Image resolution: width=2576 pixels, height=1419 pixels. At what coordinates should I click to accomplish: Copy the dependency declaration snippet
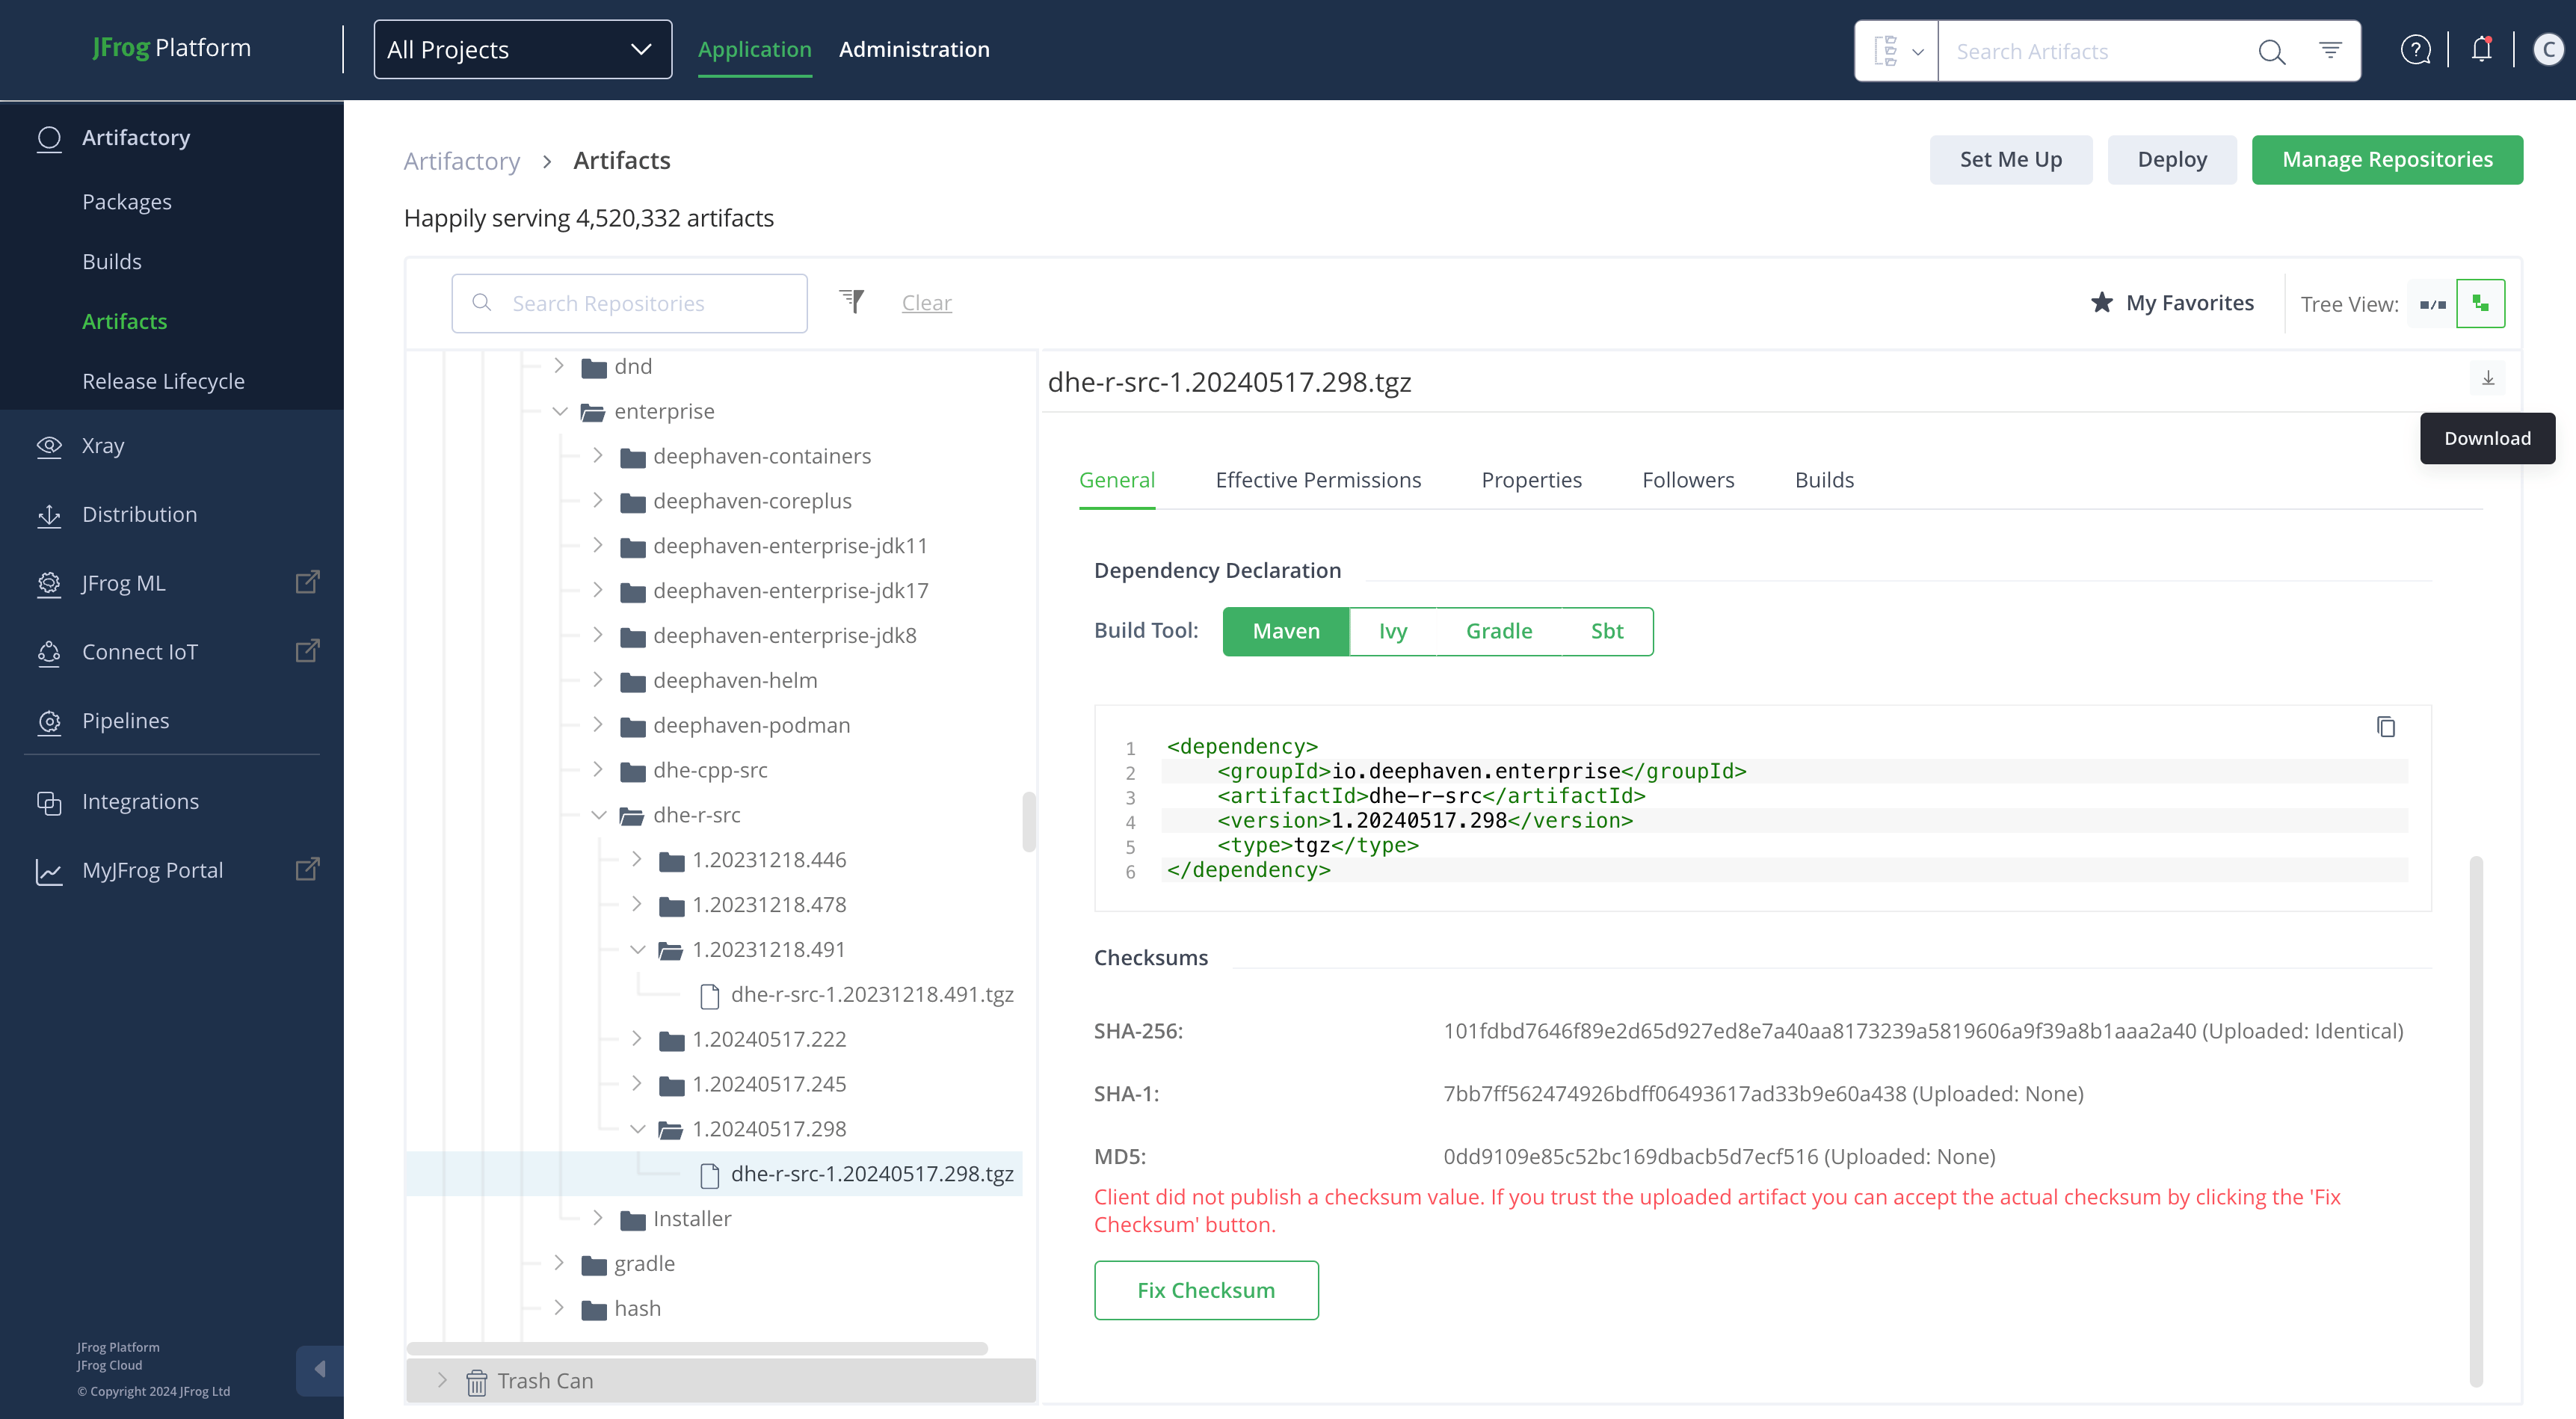(2385, 727)
